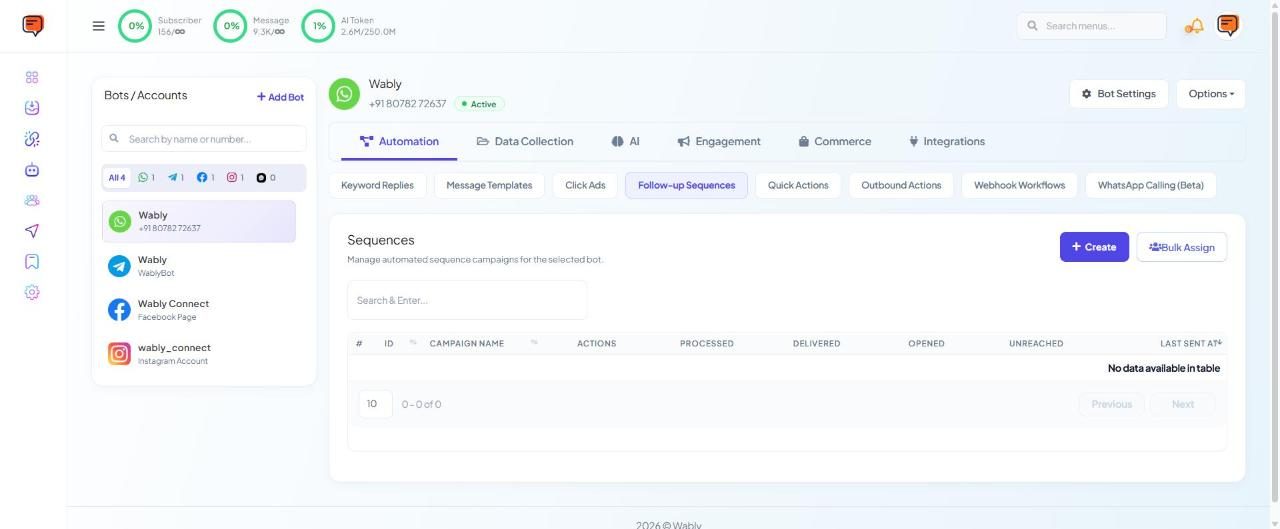This screenshot has width=1280, height=529.
Task: Click the Active status badge
Action: tap(480, 104)
